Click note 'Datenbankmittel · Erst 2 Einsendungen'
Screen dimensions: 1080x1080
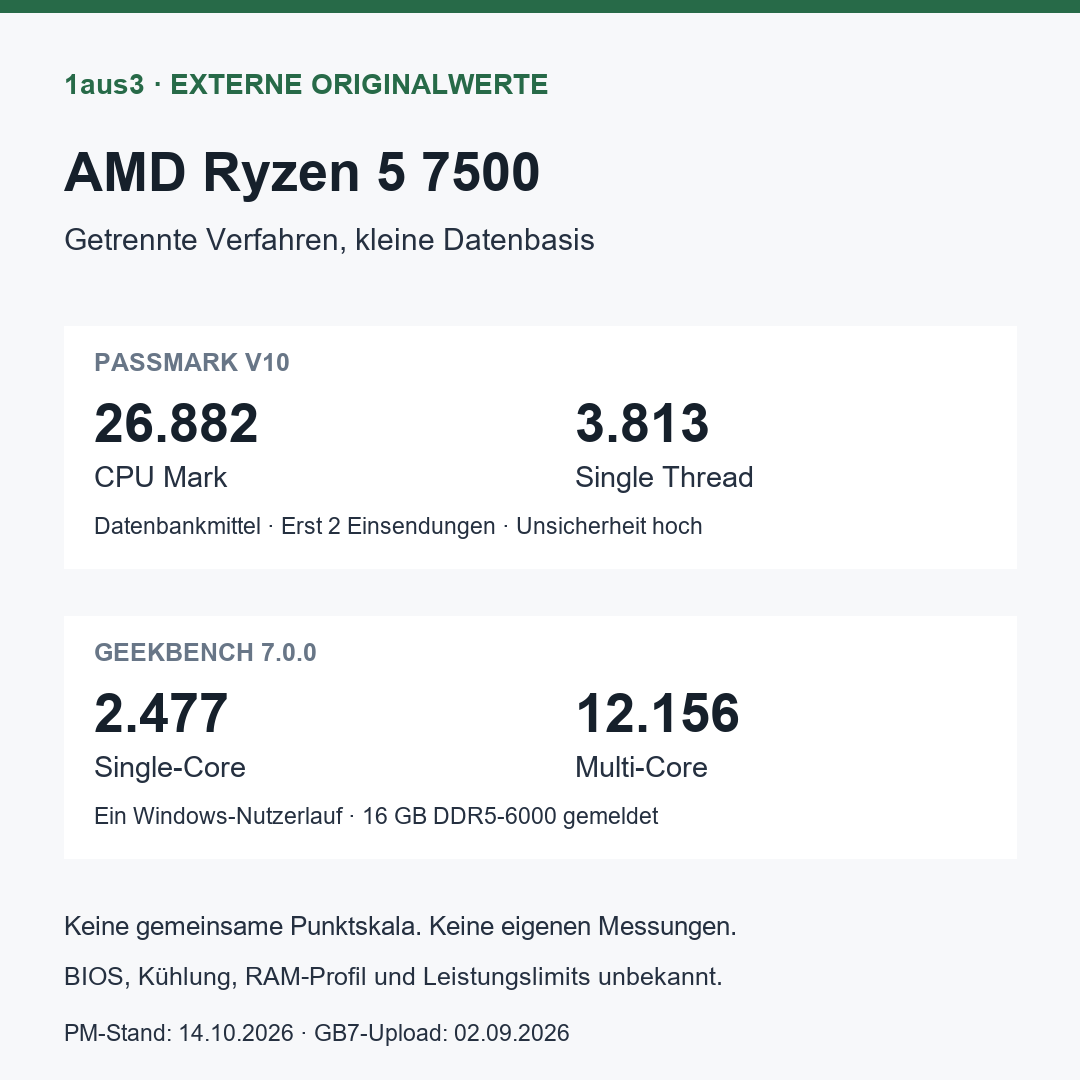click(x=295, y=526)
